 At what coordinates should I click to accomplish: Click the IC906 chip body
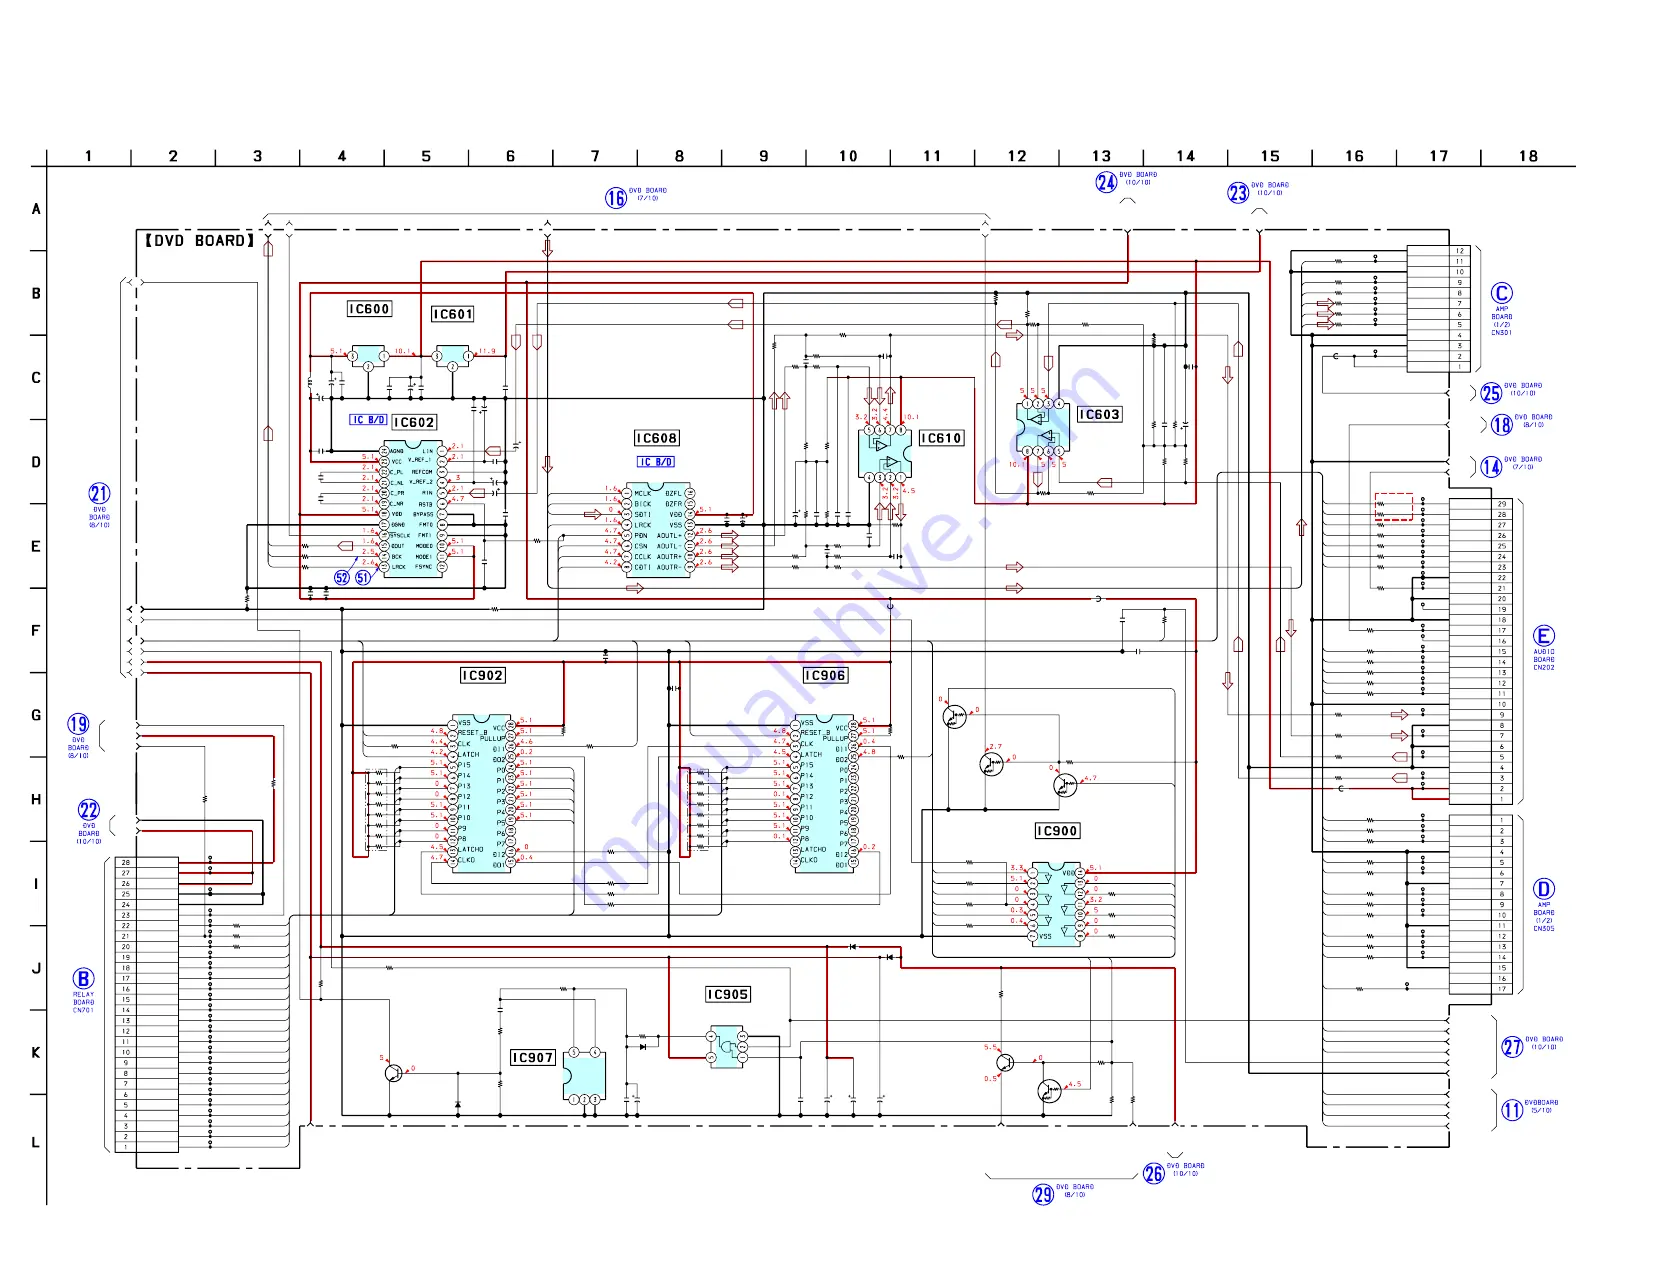825,794
